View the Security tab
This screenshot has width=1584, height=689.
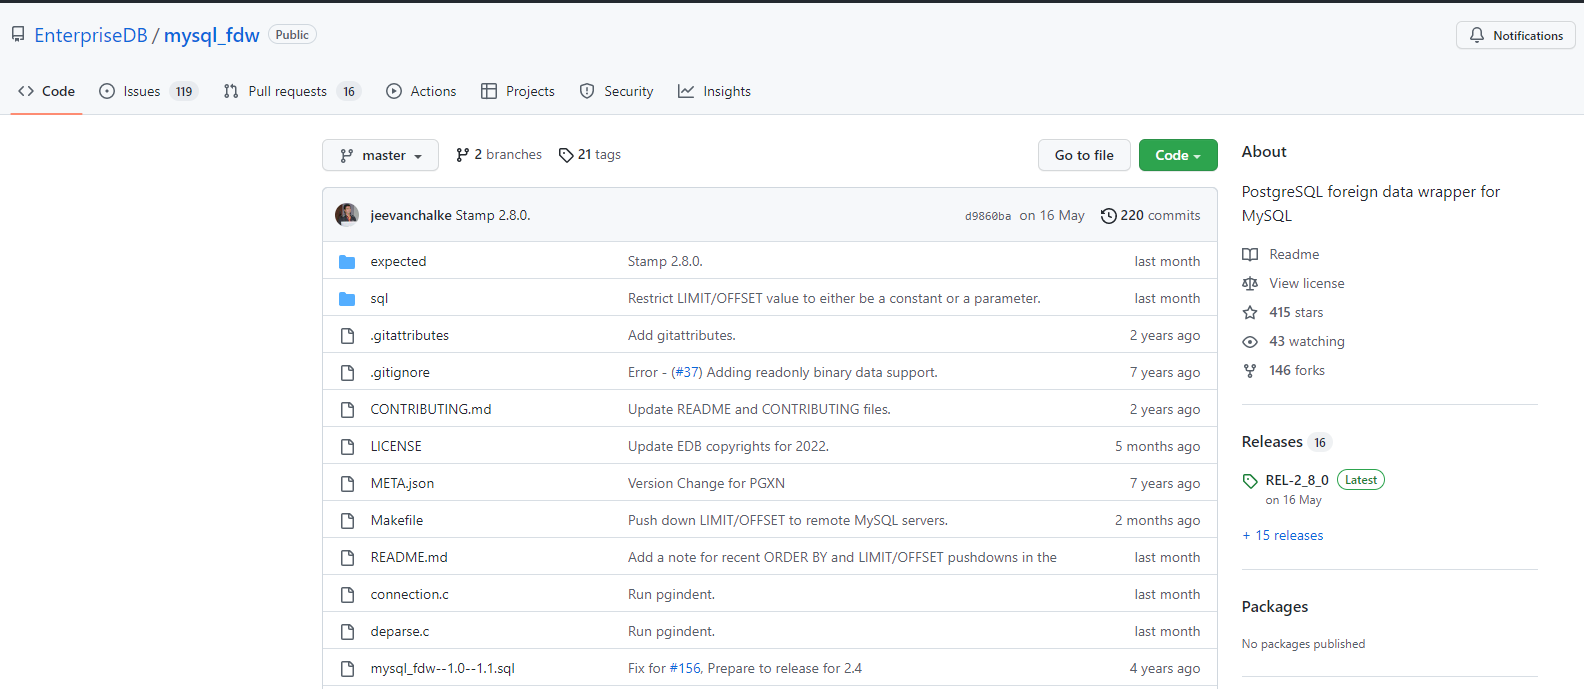[x=616, y=91]
